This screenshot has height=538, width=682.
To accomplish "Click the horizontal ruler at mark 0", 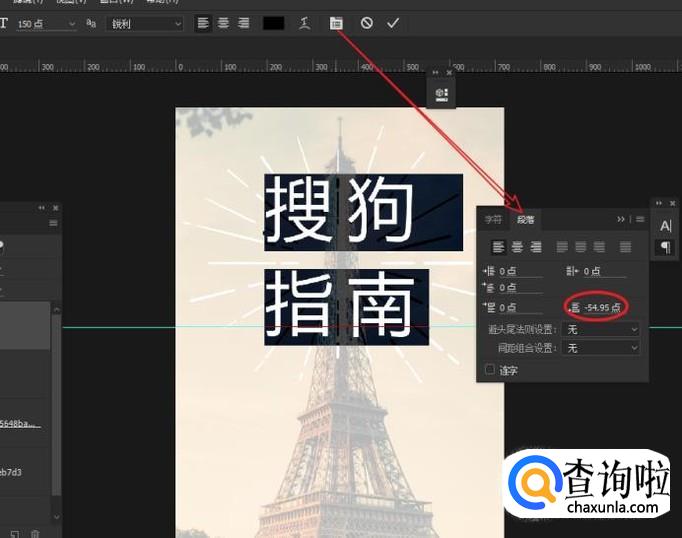I will (x=181, y=67).
